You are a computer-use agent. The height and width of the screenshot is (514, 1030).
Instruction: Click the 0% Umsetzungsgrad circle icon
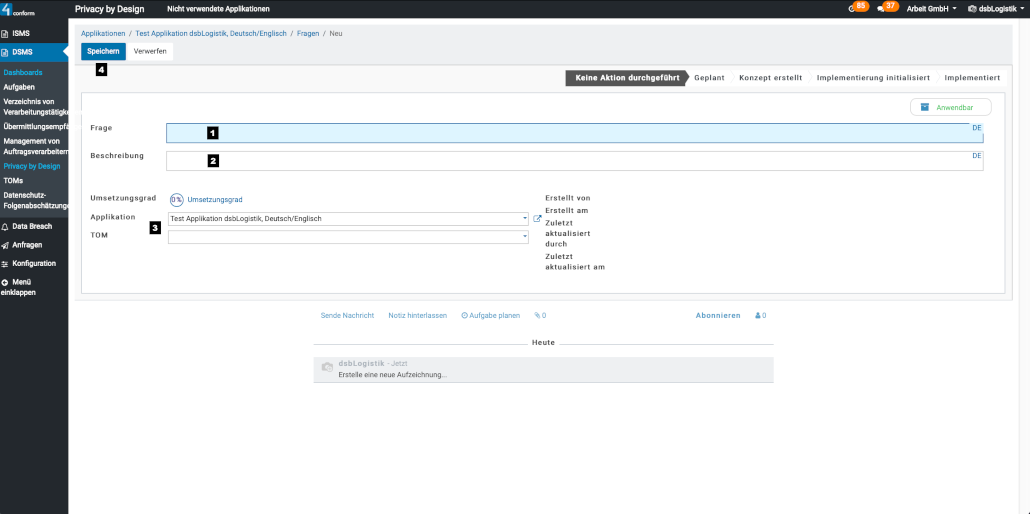[x=176, y=200]
